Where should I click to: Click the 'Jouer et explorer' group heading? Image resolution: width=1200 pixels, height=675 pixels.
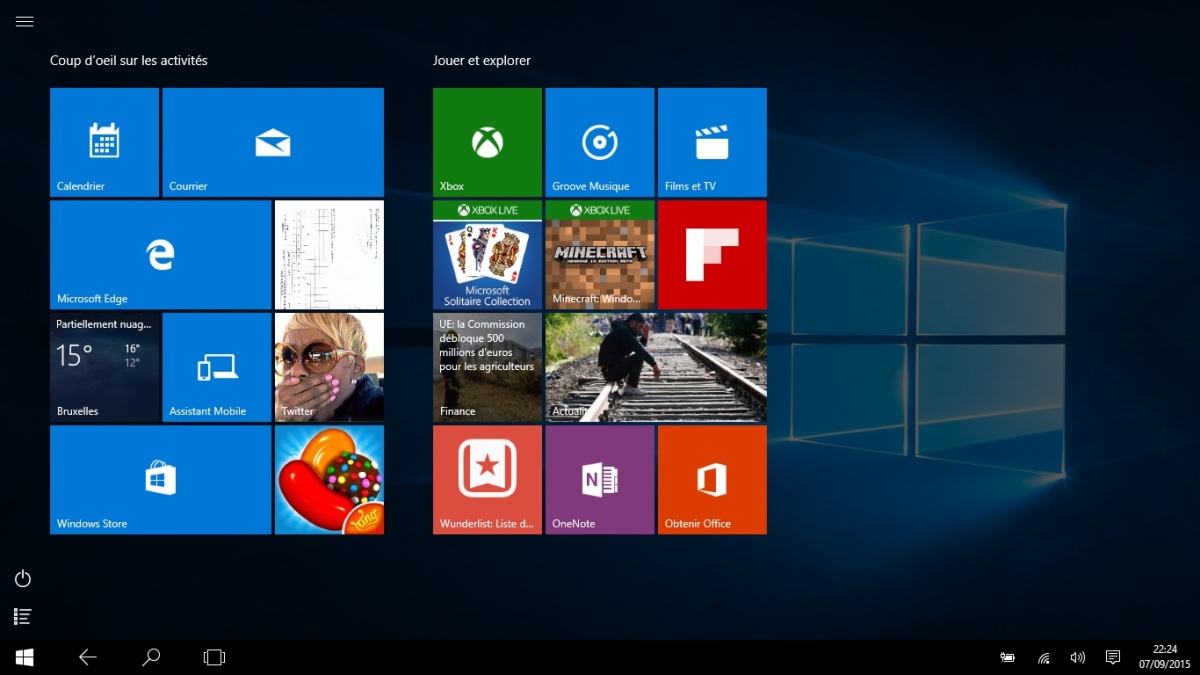(482, 61)
